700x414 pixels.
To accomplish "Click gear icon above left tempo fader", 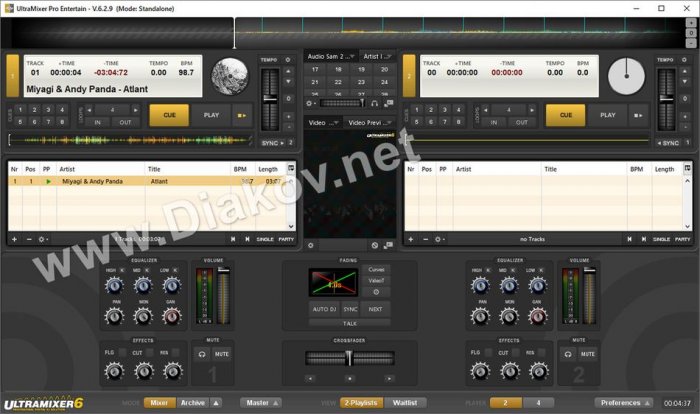I will pos(288,60).
